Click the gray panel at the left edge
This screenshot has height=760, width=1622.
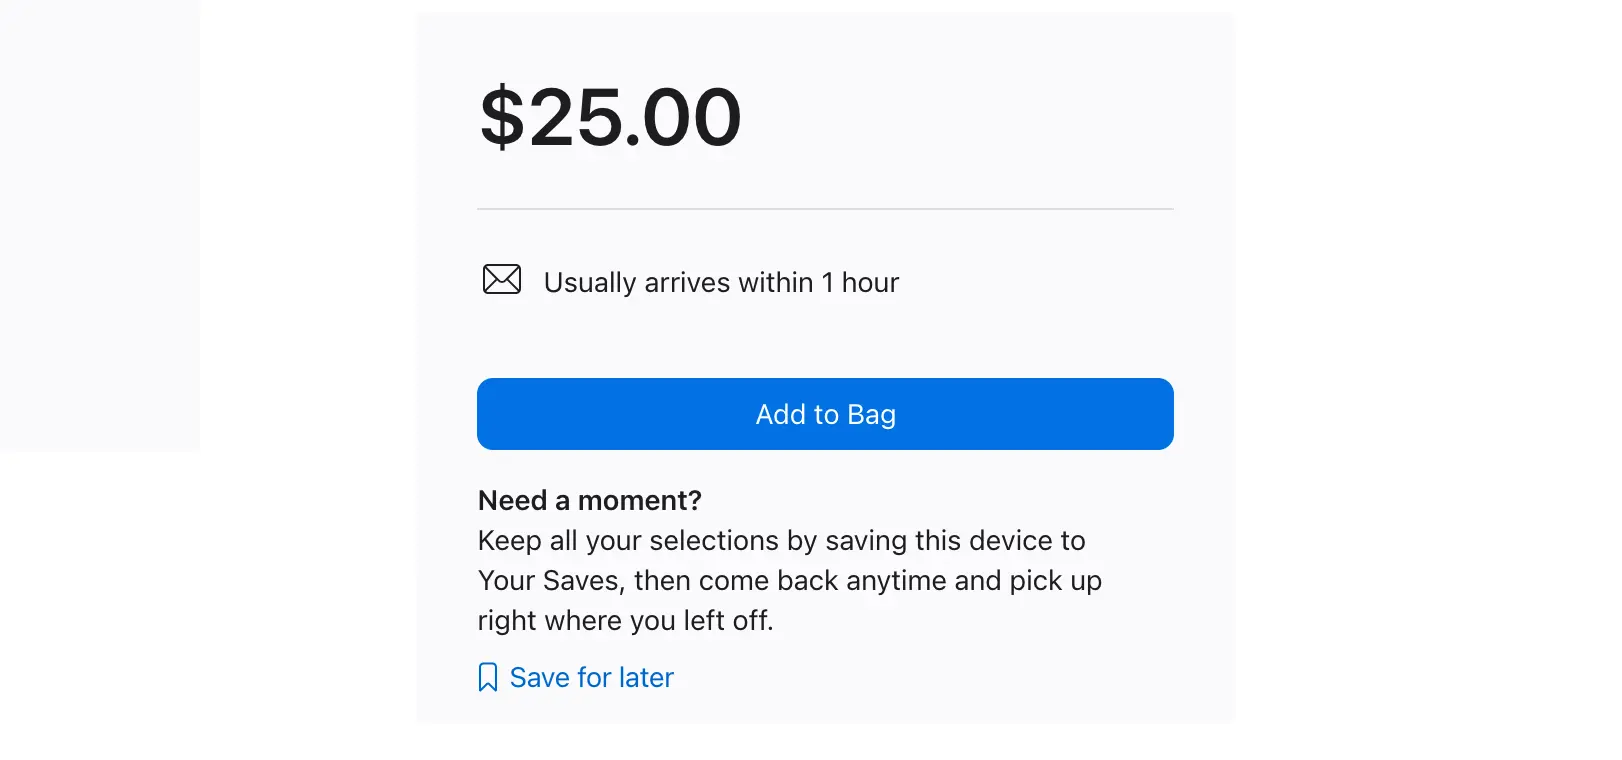[x=100, y=225]
